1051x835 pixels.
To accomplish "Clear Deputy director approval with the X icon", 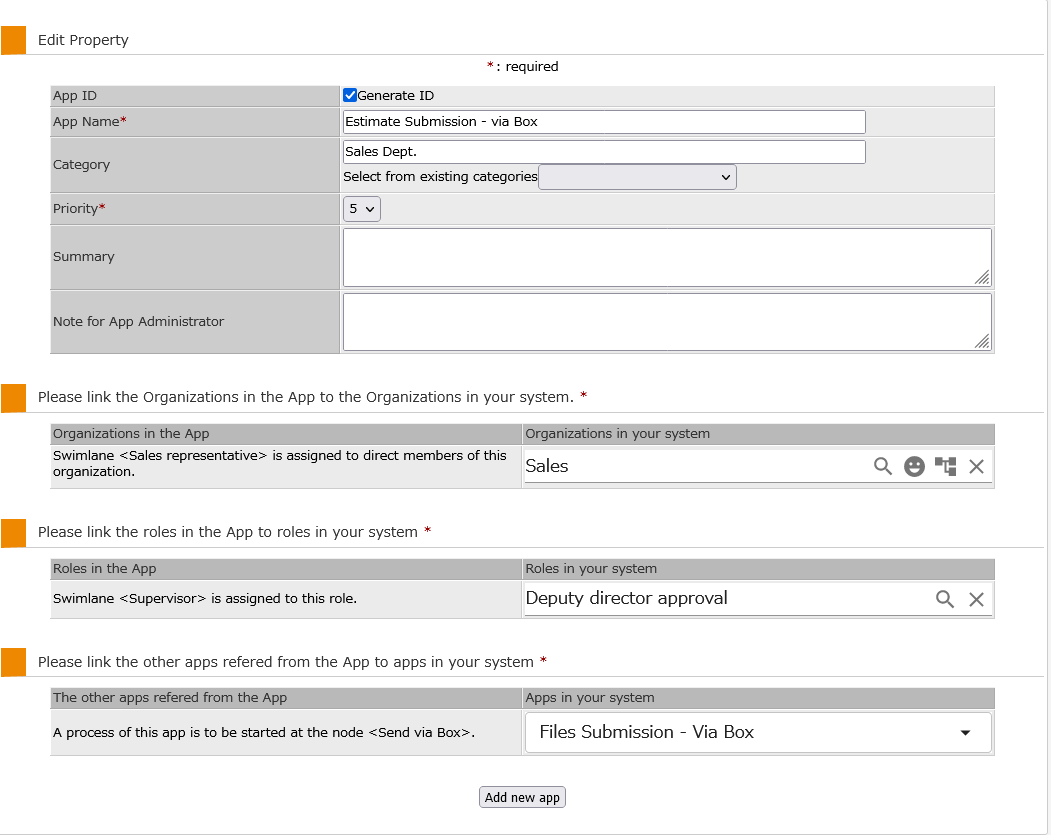I will coord(976,599).
